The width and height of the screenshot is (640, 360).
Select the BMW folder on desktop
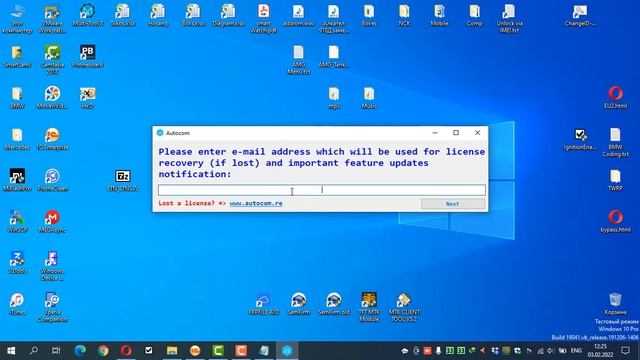17,97
